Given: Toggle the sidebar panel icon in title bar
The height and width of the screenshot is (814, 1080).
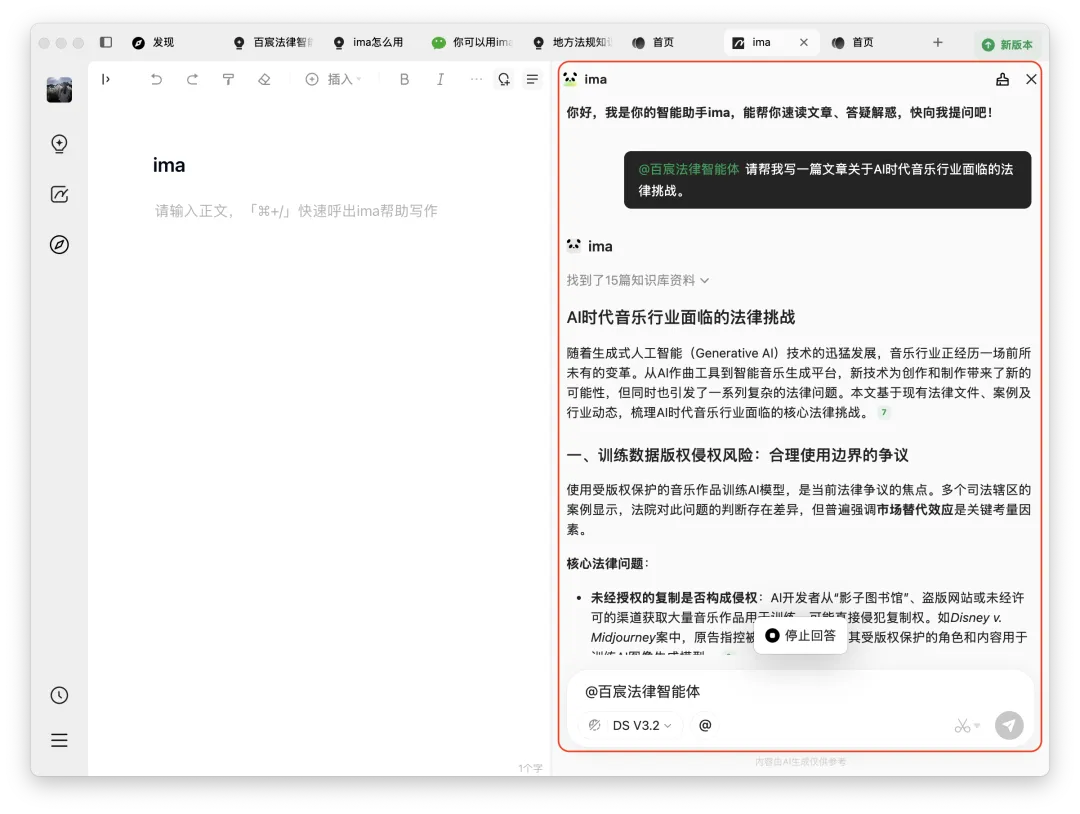Looking at the screenshot, I should 106,42.
